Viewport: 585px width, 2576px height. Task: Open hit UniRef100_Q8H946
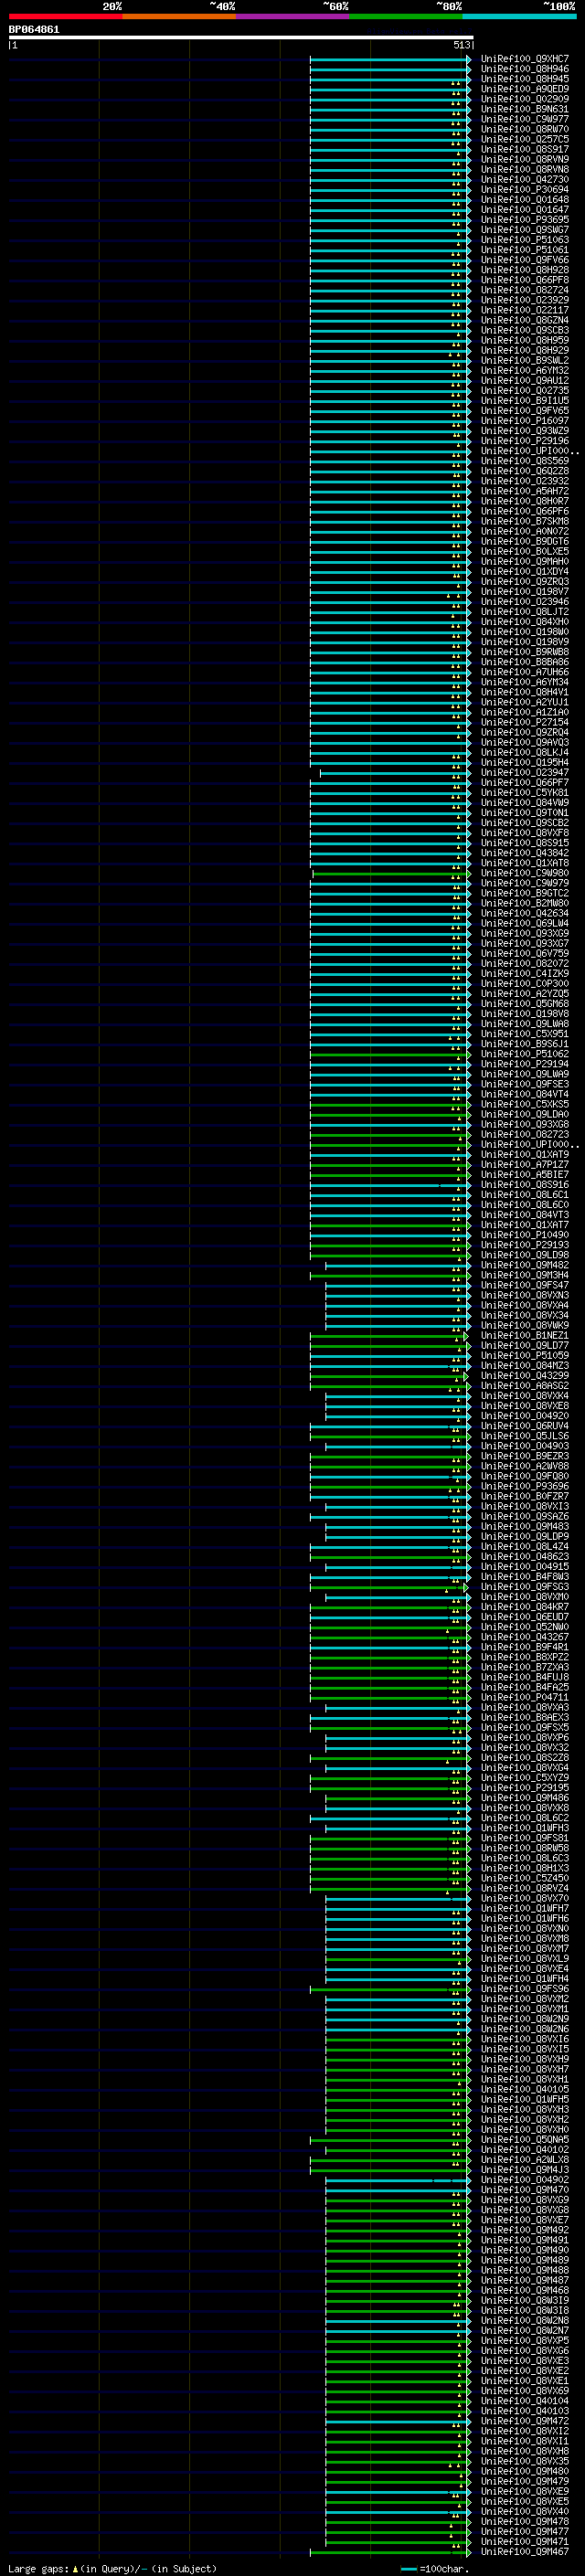click(525, 69)
